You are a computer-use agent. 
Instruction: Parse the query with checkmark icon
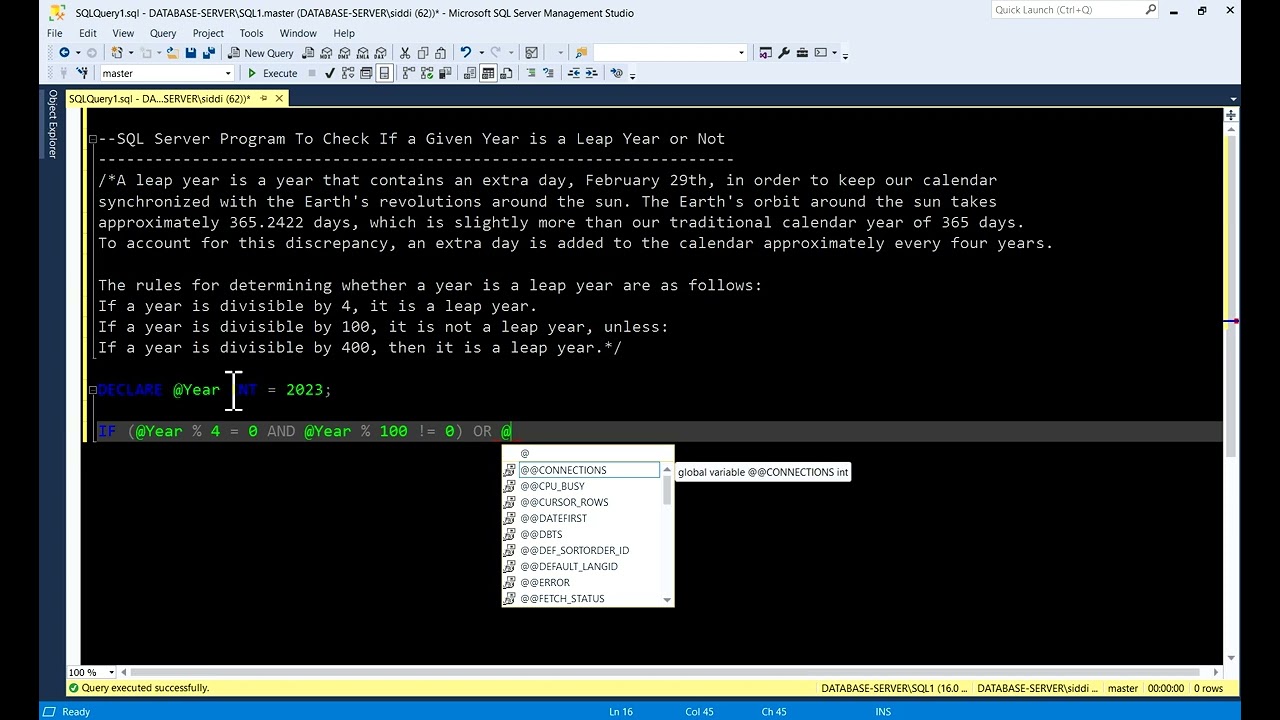[329, 73]
